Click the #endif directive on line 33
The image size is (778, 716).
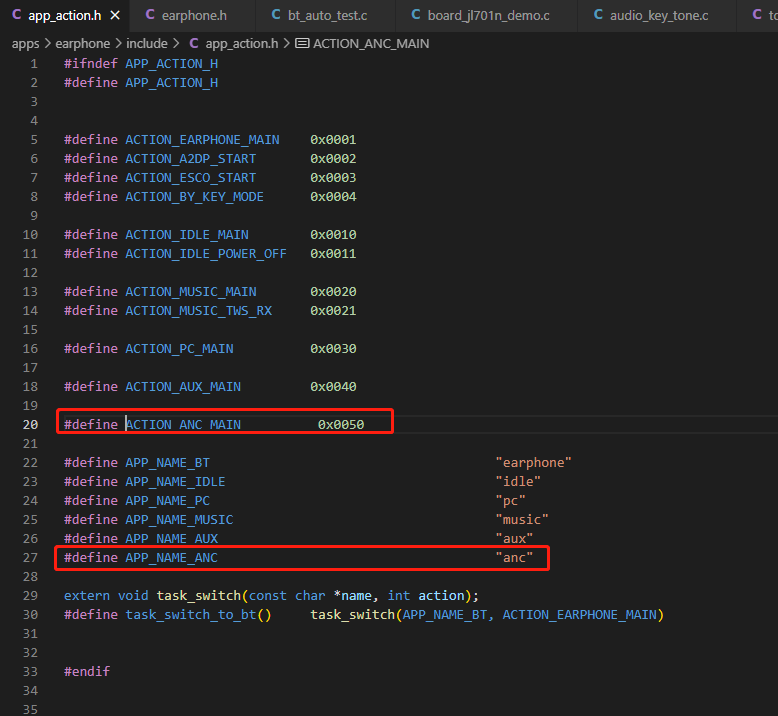pyautogui.click(x=87, y=672)
